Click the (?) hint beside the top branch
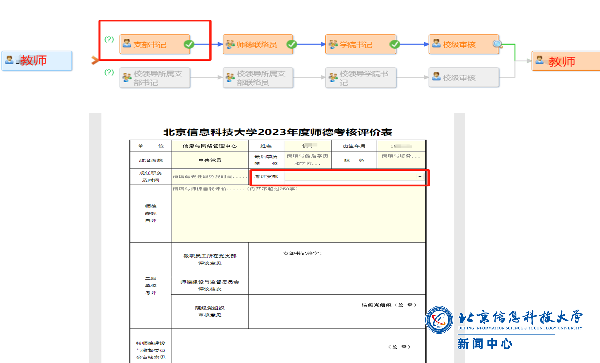The height and width of the screenshot is (363, 600). click(x=109, y=39)
